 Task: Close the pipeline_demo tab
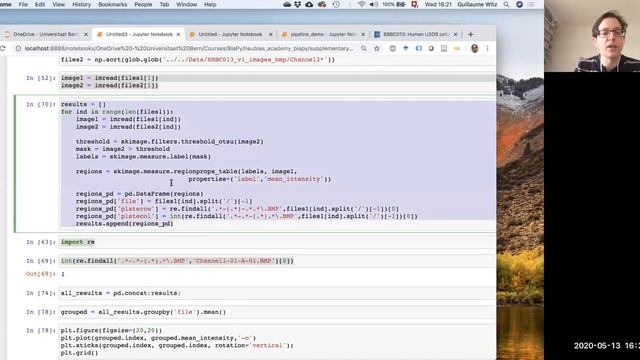pyautogui.click(x=363, y=35)
